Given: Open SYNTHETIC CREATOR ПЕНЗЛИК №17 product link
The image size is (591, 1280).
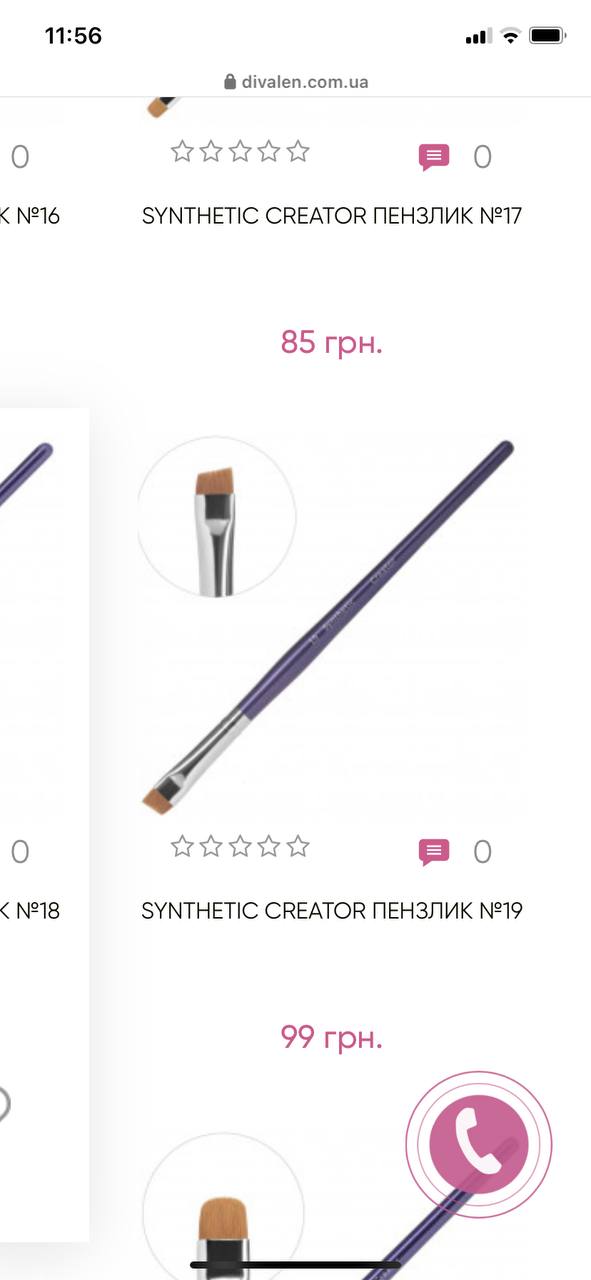Looking at the screenshot, I should [332, 216].
